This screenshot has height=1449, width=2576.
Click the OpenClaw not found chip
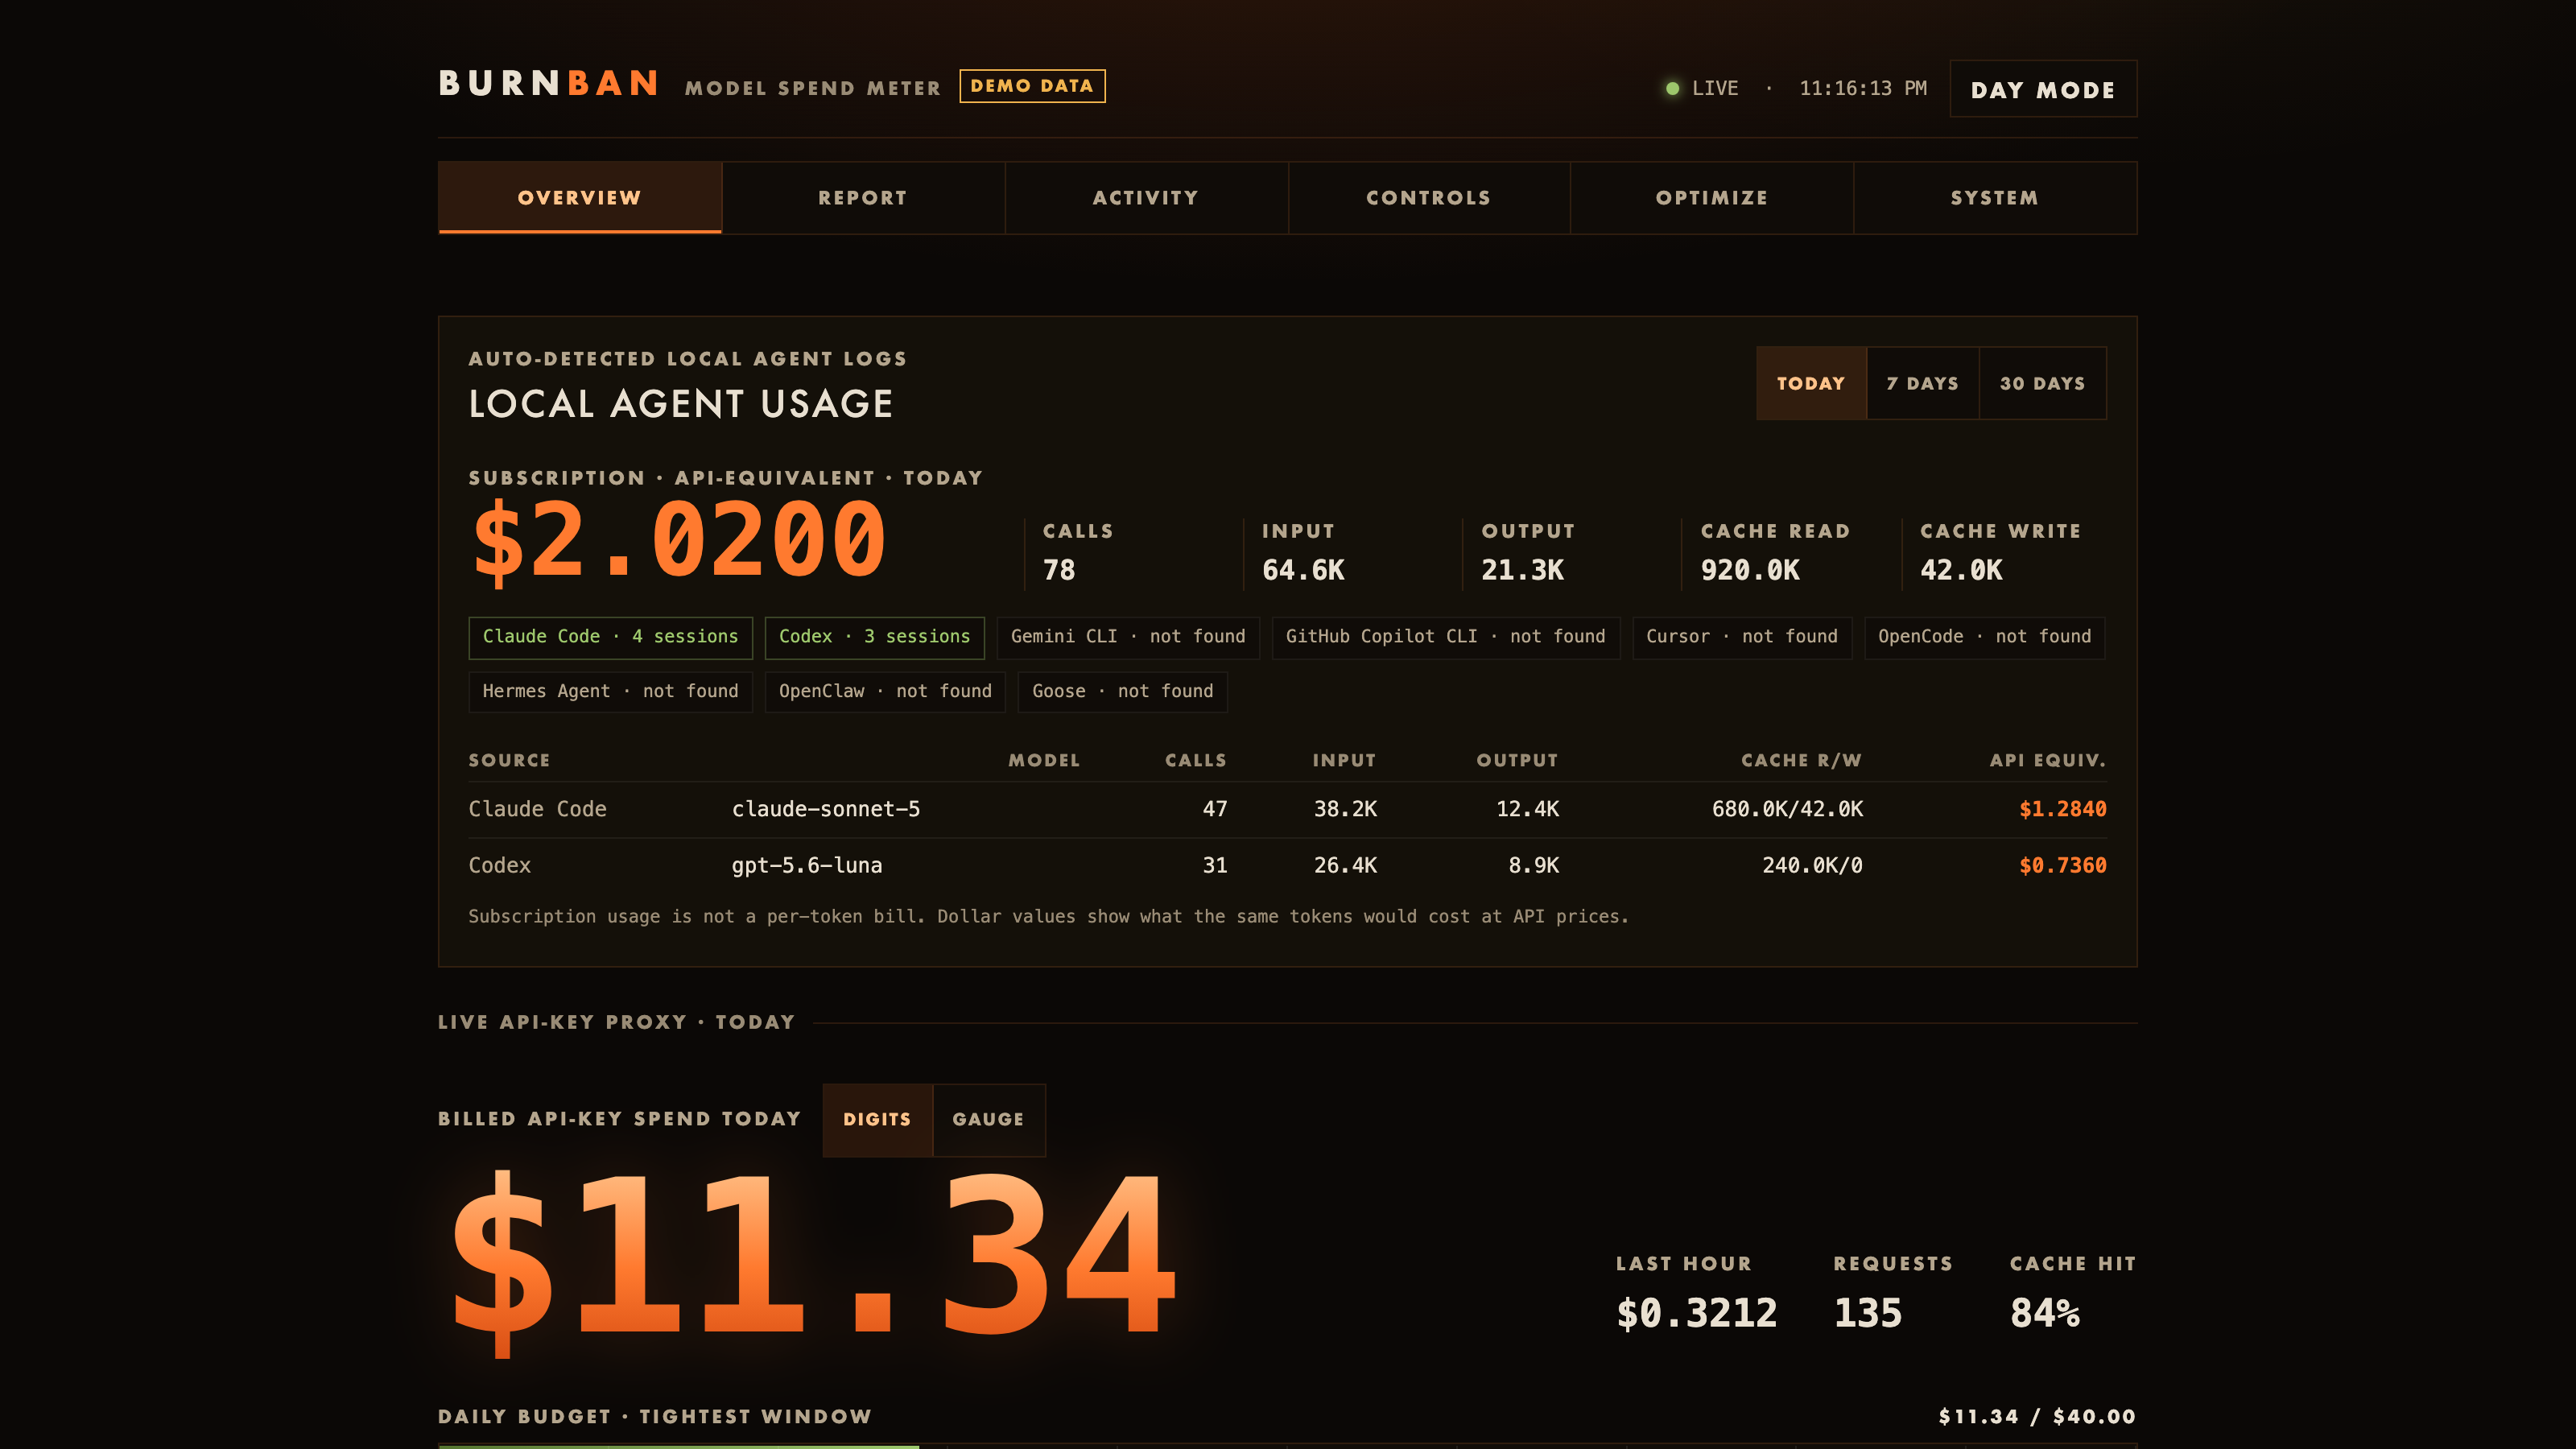tap(885, 692)
